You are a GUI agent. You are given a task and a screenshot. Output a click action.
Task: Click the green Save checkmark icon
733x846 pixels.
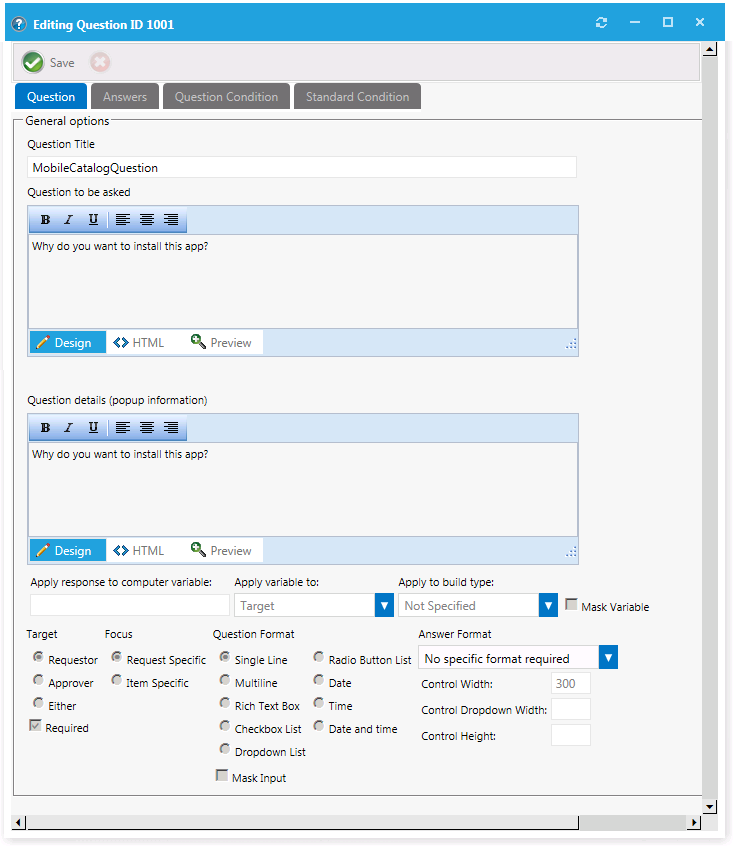pos(33,62)
